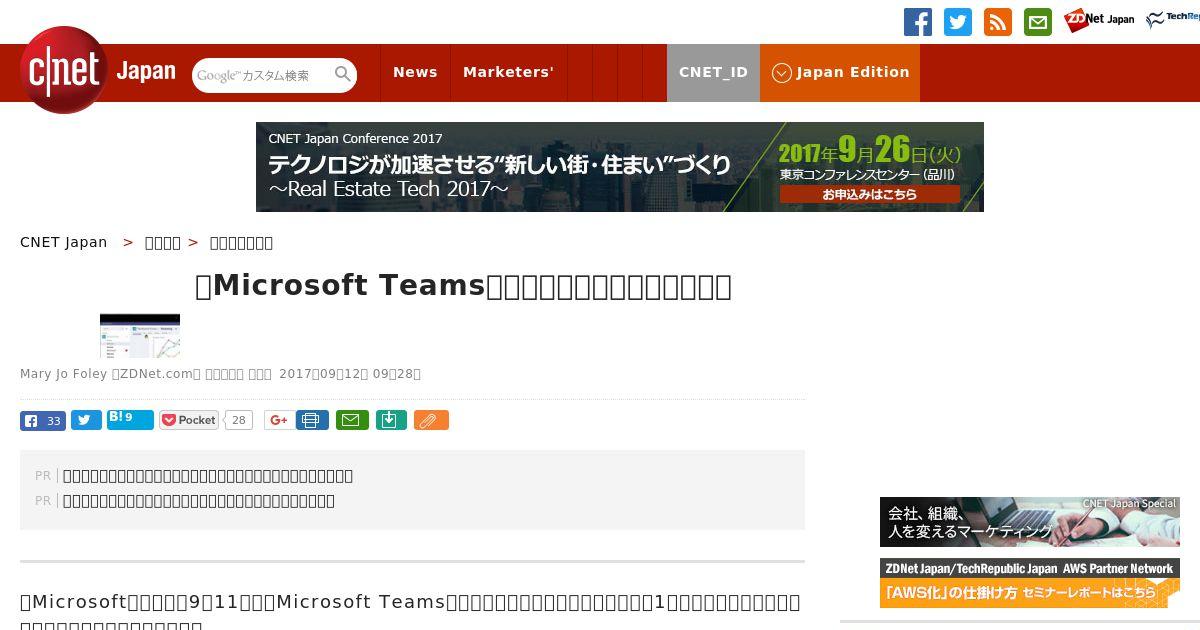Expand the Japan Edition dropdown
Viewport: 1200px width, 630px height.
coord(840,72)
